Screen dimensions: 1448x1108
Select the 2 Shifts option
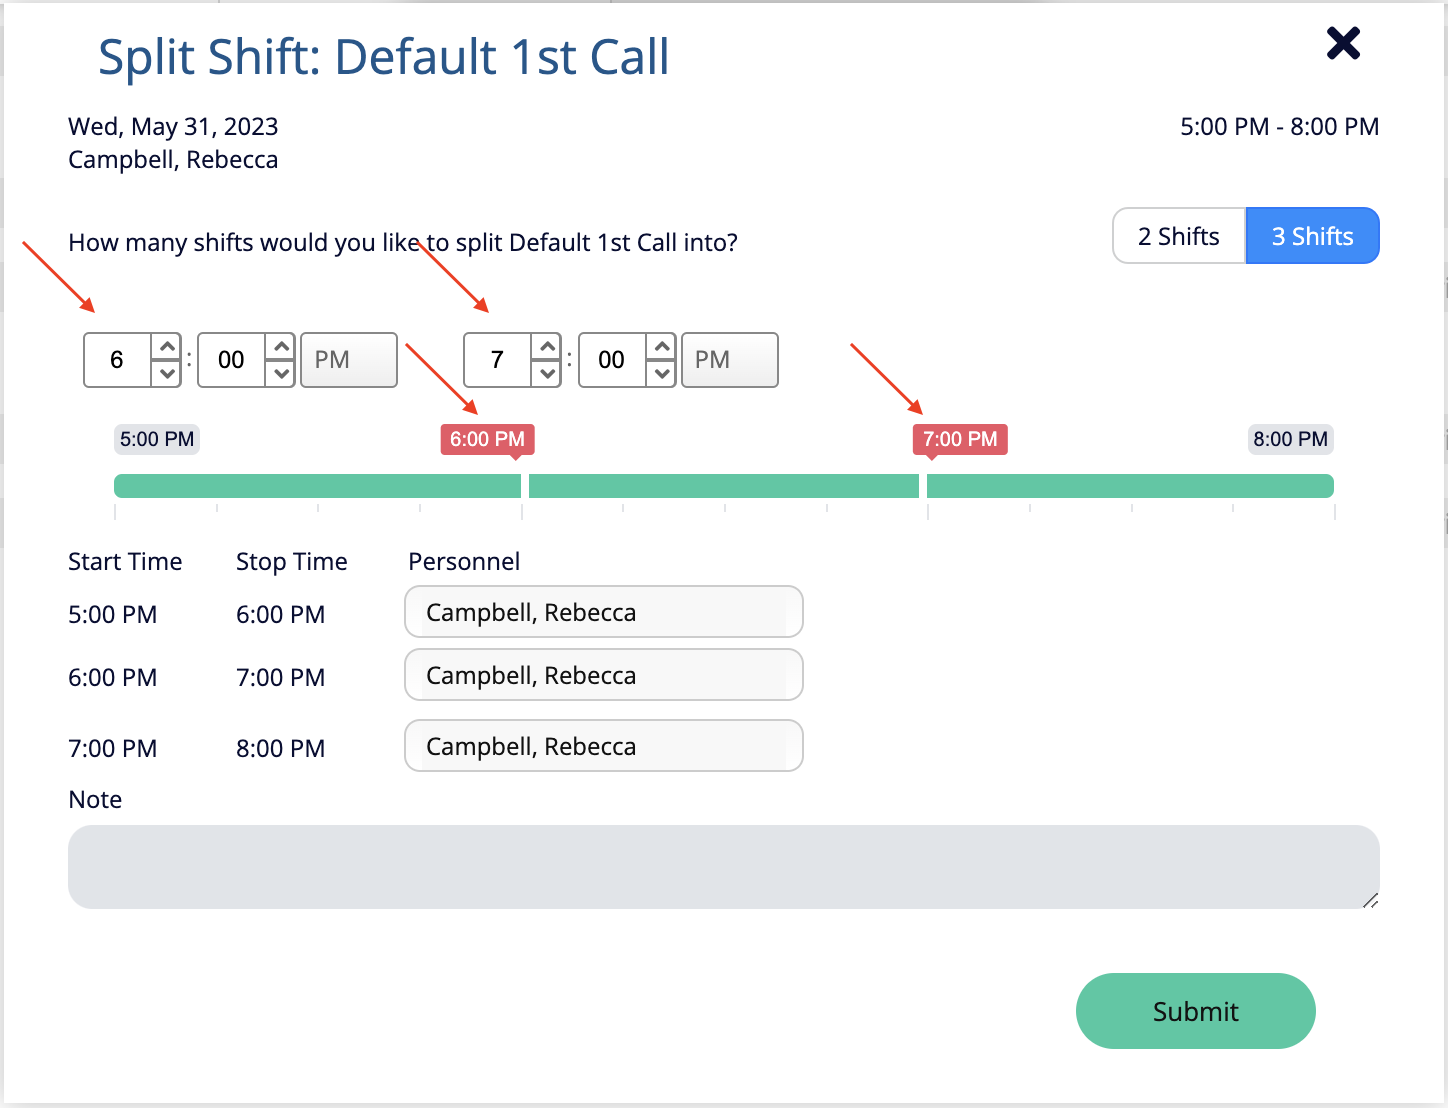pos(1178,236)
